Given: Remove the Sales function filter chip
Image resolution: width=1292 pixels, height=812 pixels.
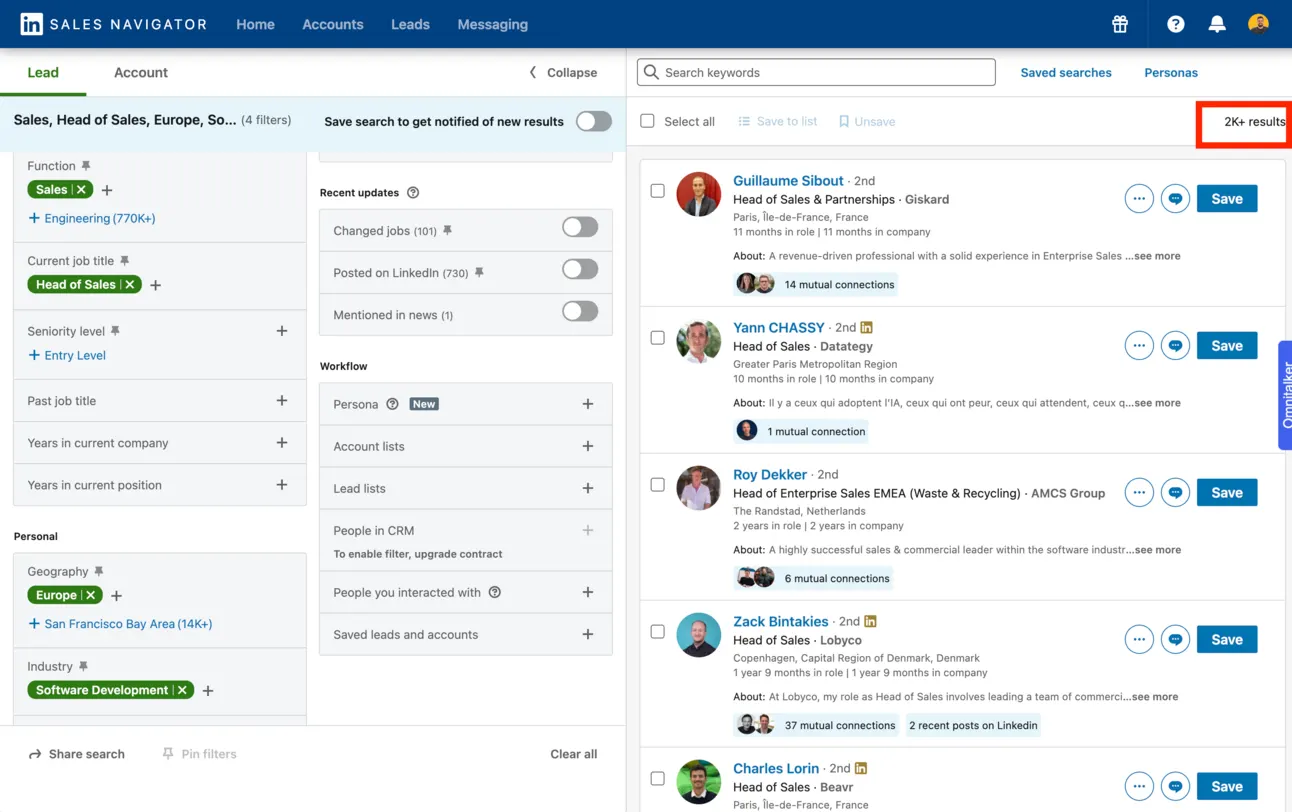Looking at the screenshot, I should tap(81, 189).
